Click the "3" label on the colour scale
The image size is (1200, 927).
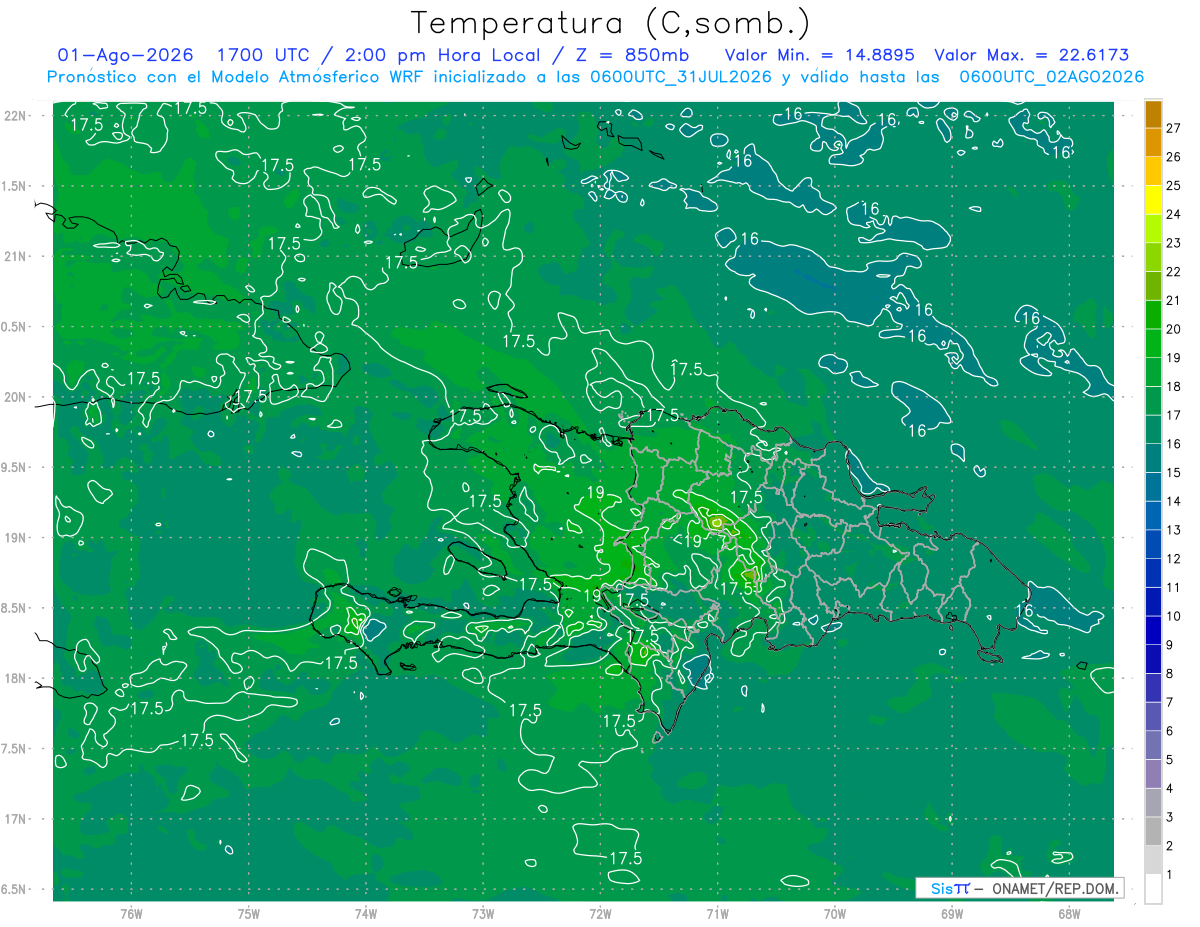tap(1170, 817)
